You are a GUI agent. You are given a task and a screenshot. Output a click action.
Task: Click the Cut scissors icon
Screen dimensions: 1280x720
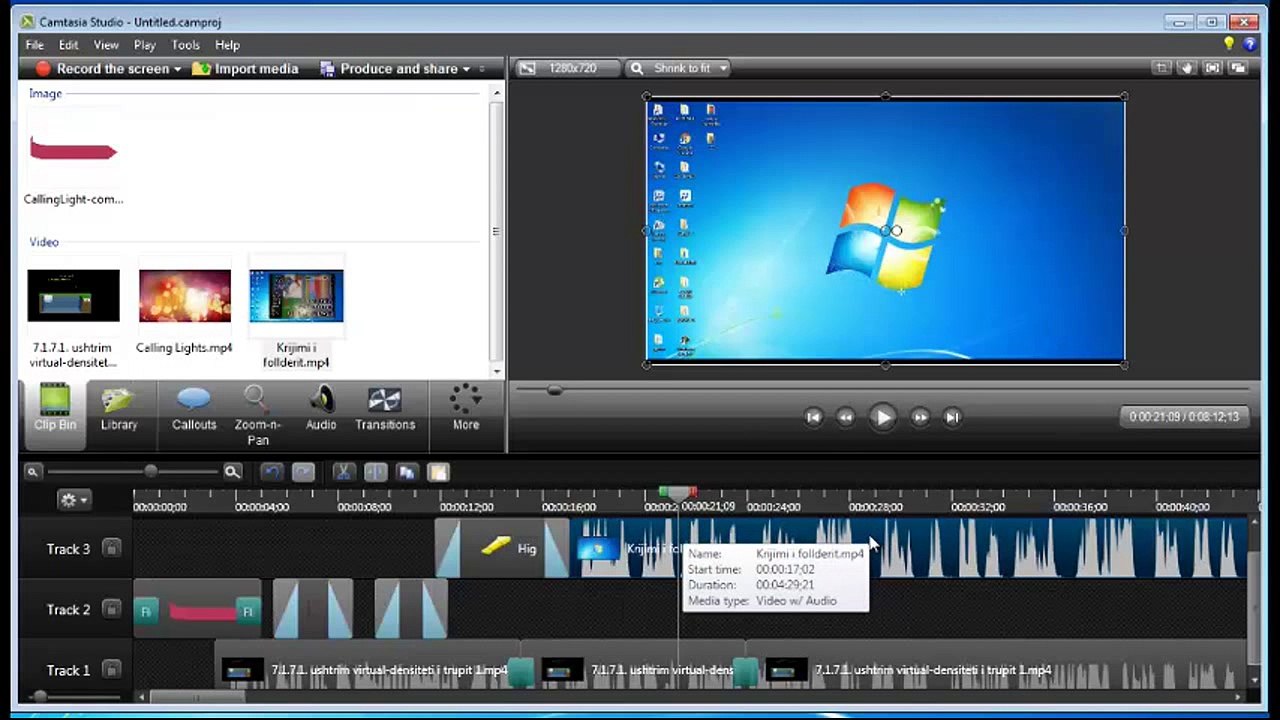343,472
